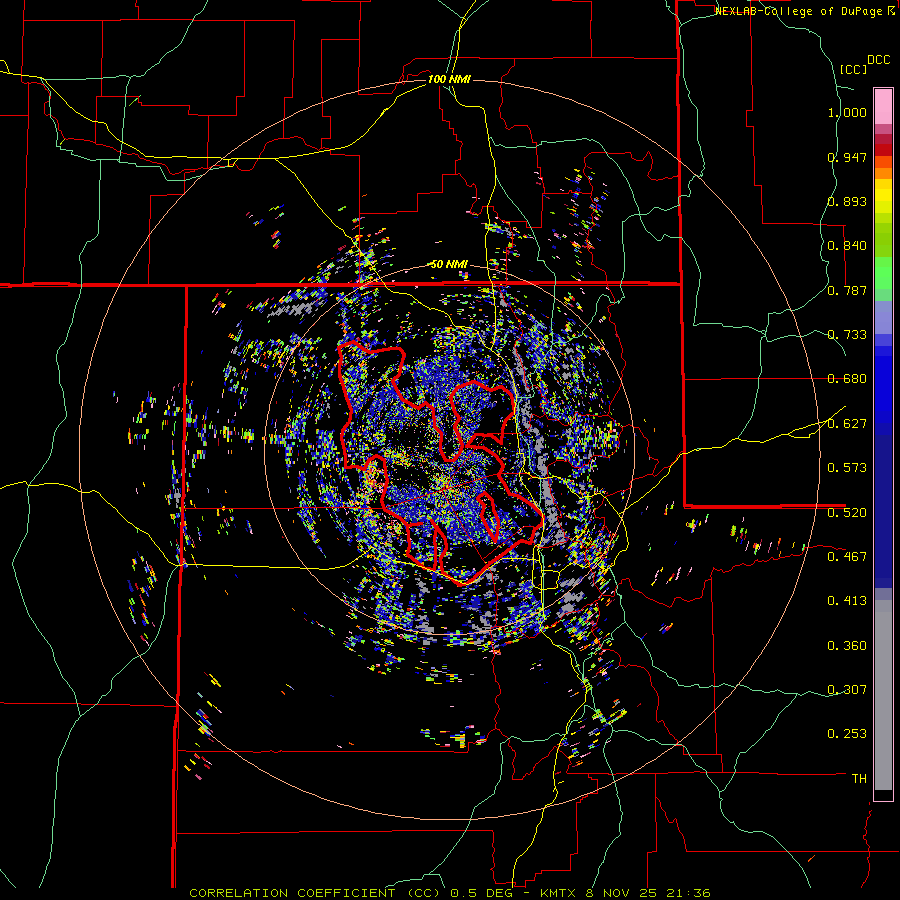Image resolution: width=900 pixels, height=900 pixels.
Task: Click the 0.627 legend value
Action: pos(847,424)
